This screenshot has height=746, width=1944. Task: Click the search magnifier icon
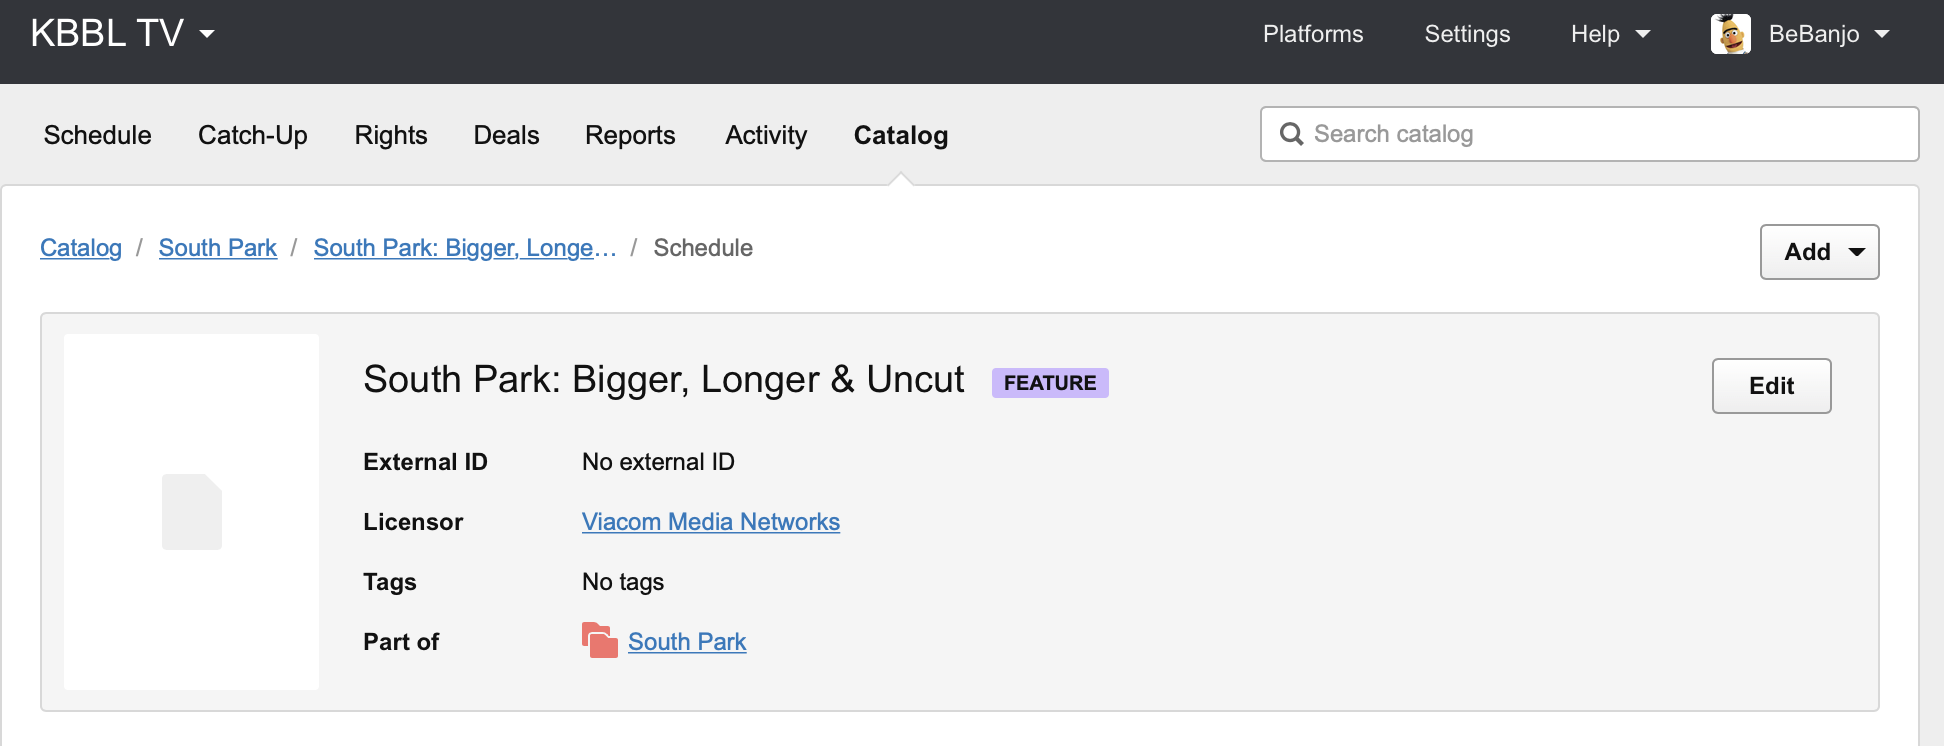click(x=1291, y=134)
